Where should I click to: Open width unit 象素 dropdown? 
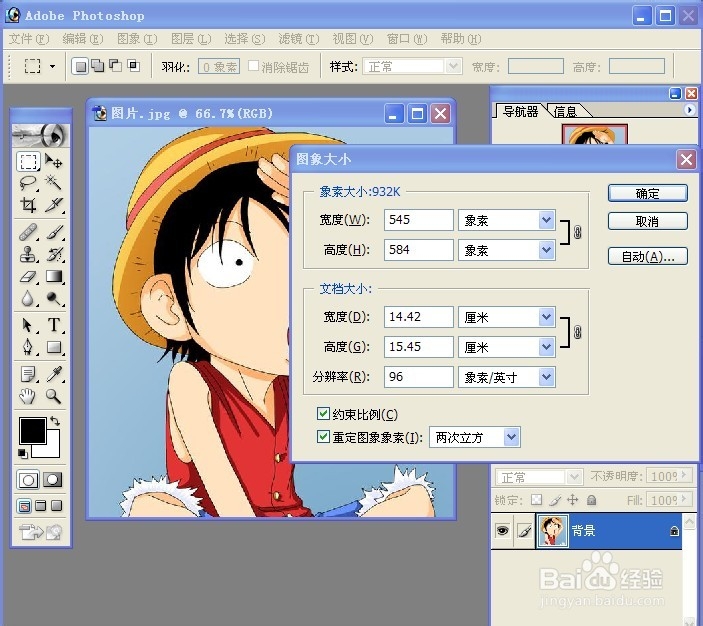tap(546, 220)
